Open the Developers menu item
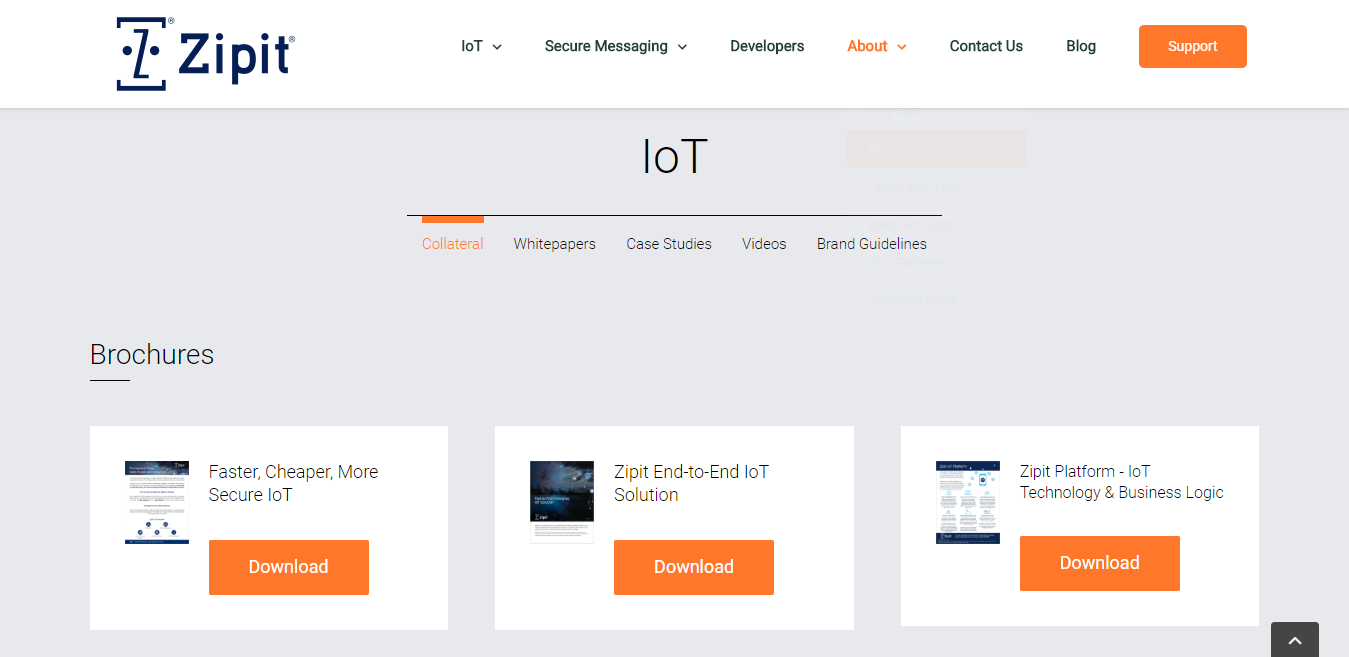 coord(767,46)
